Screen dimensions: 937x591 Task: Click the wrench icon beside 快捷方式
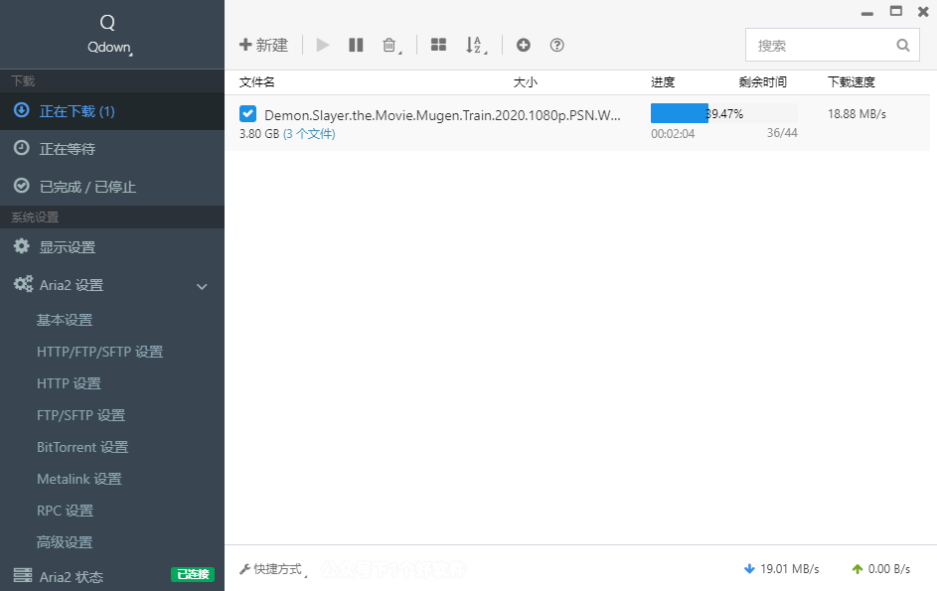[244, 569]
